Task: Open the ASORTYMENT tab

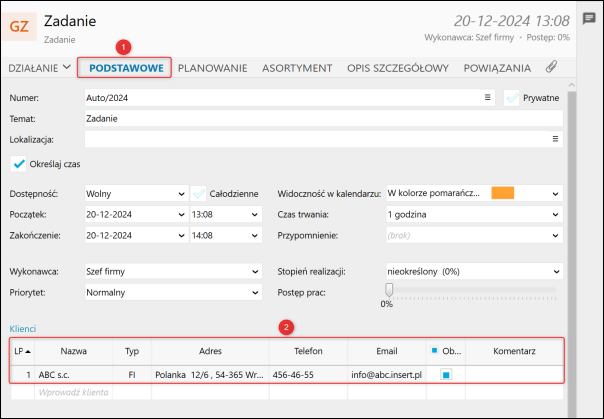Action: (x=297, y=68)
